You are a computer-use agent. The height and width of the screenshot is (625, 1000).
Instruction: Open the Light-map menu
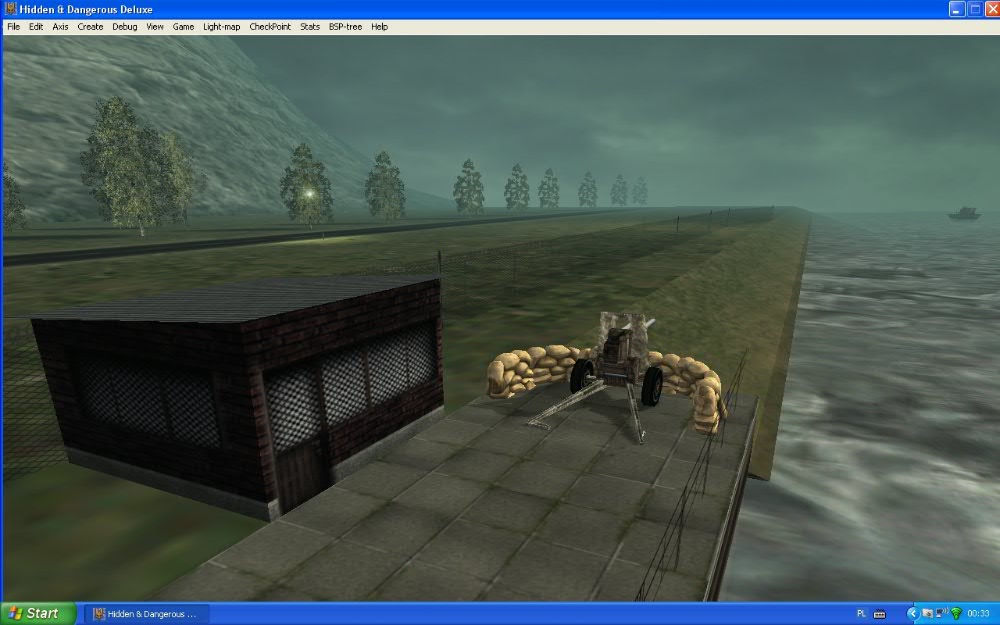(221, 27)
